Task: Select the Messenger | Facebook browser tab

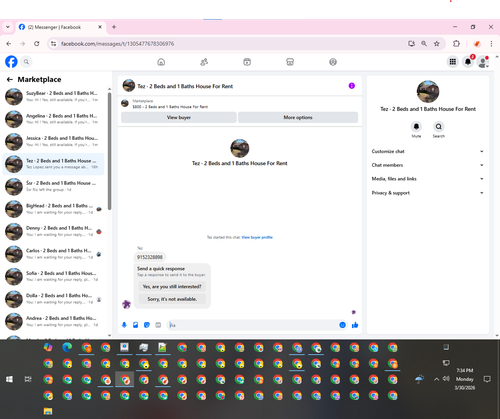Action: point(61,27)
